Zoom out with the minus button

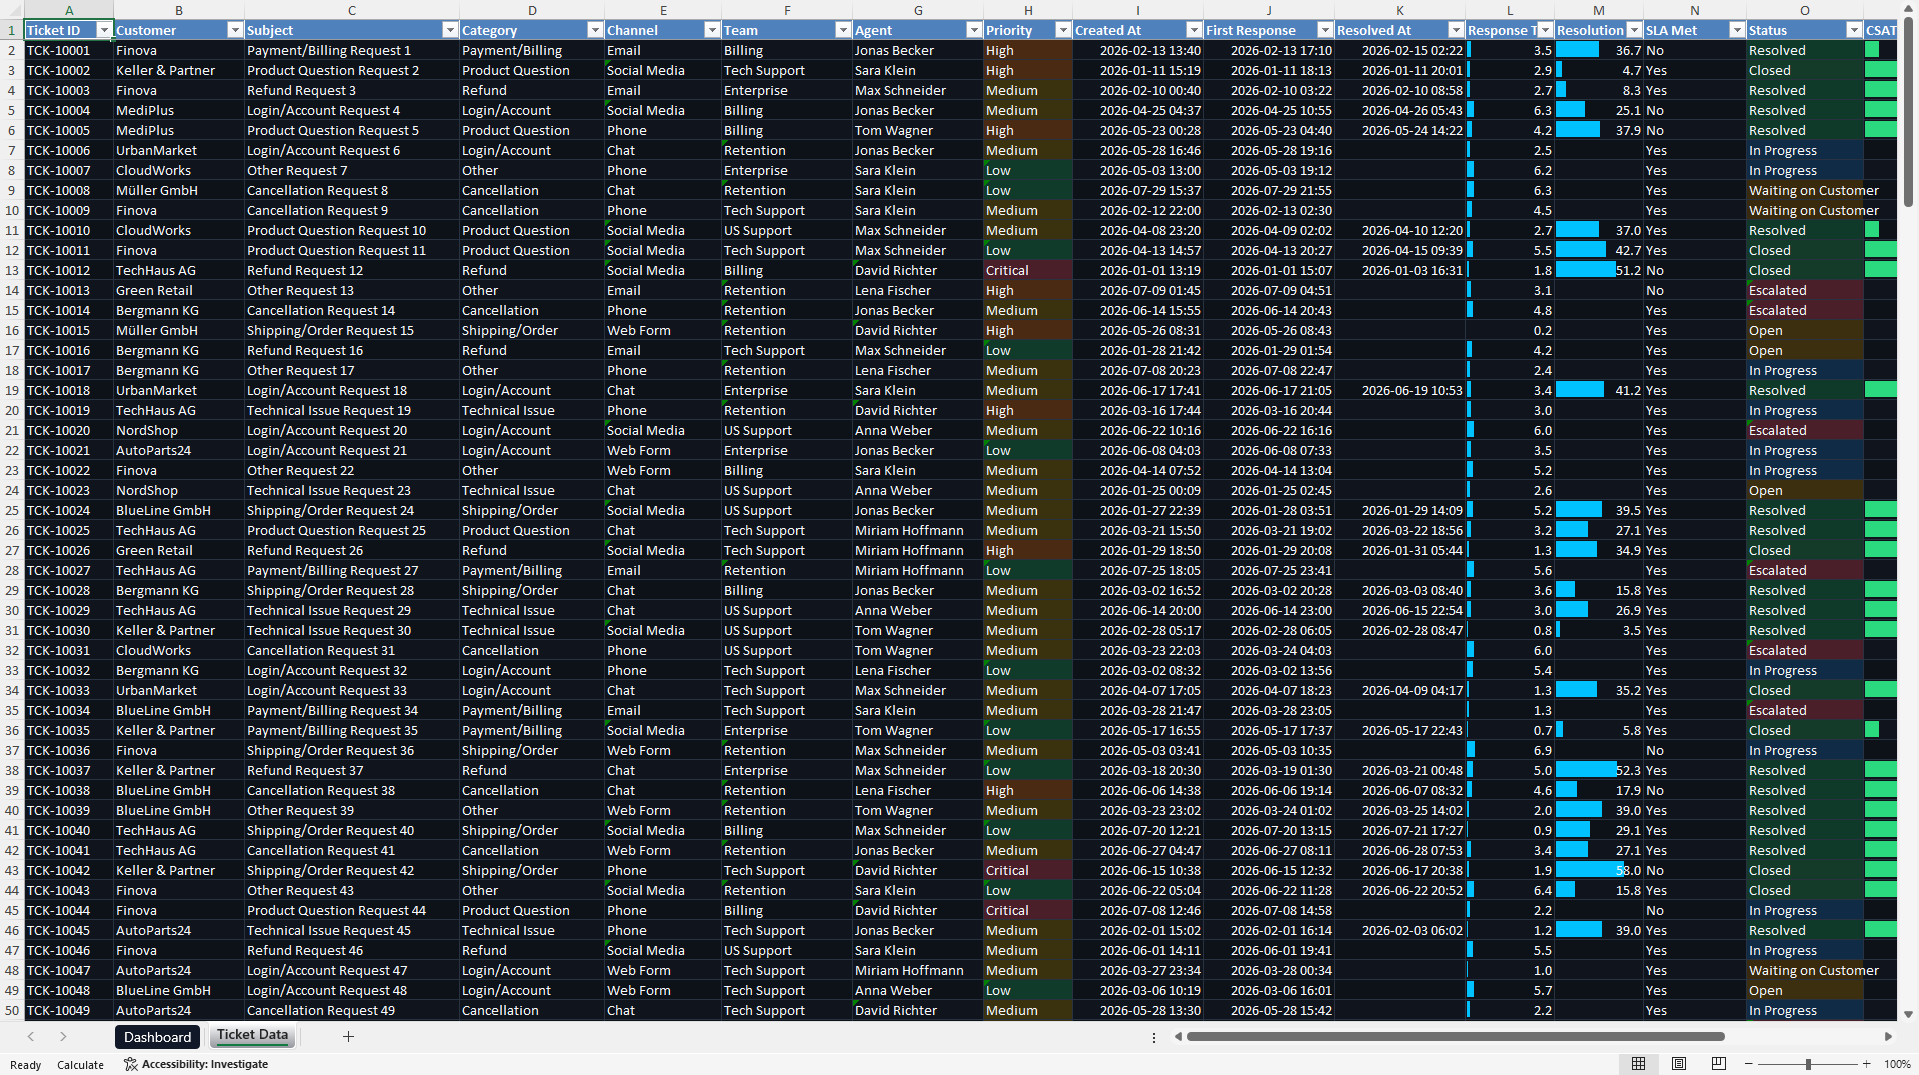click(x=1749, y=1064)
